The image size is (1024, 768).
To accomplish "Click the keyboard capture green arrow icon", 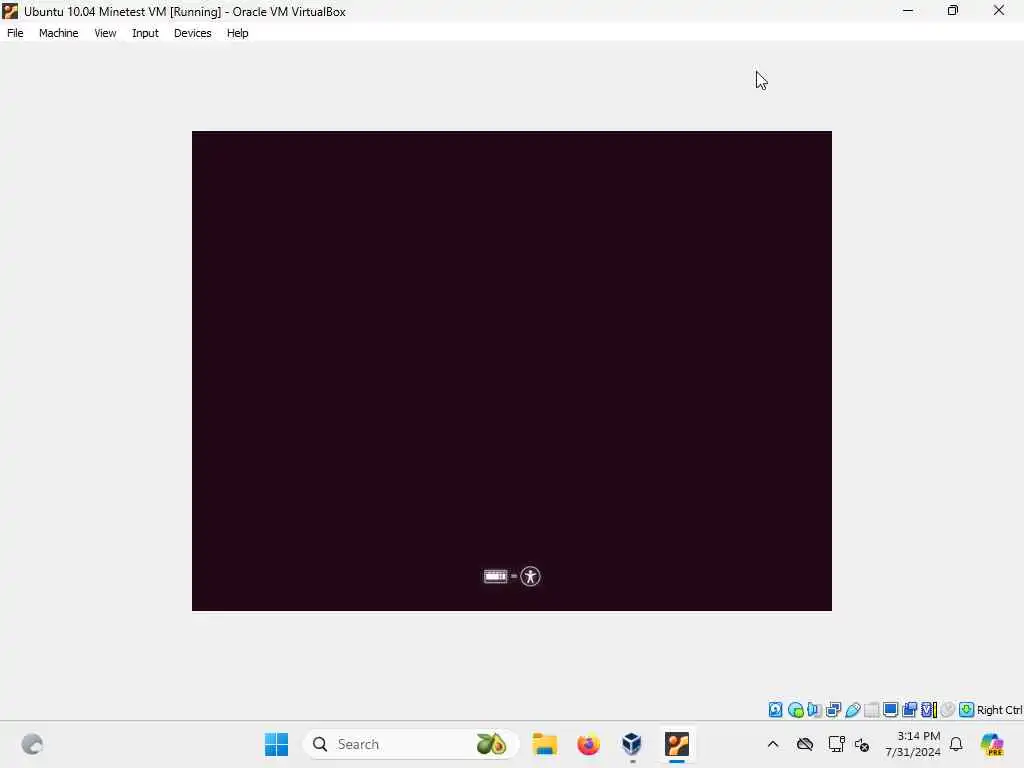I will [x=967, y=709].
